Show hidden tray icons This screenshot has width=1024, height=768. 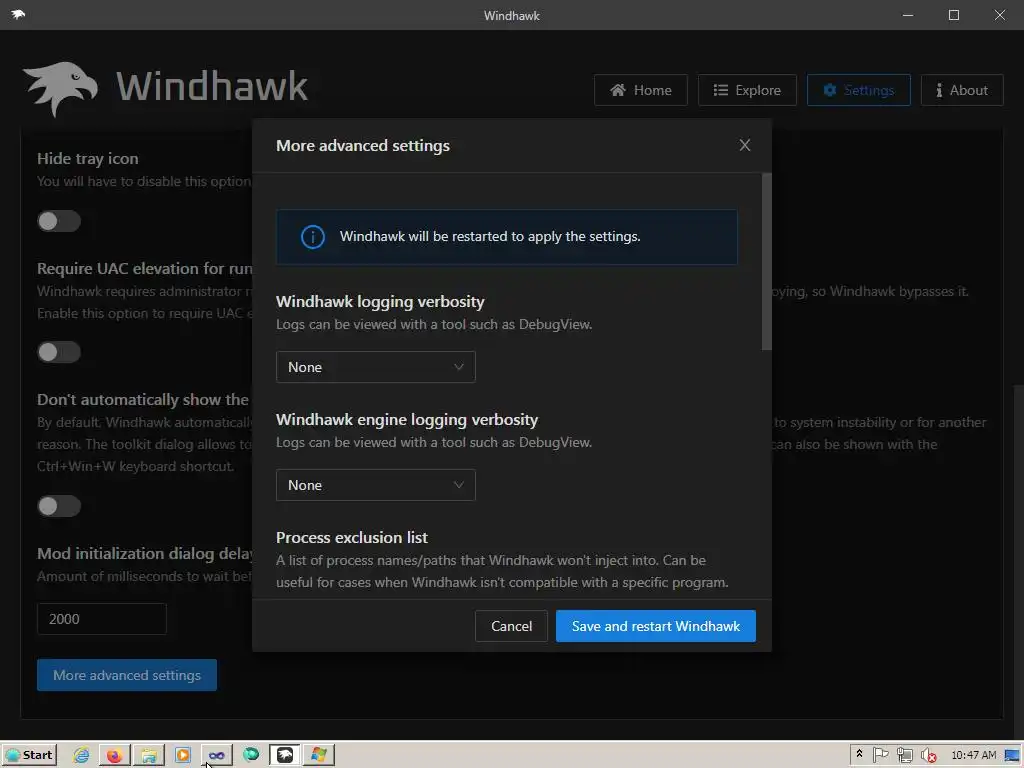pyautogui.click(x=859, y=754)
